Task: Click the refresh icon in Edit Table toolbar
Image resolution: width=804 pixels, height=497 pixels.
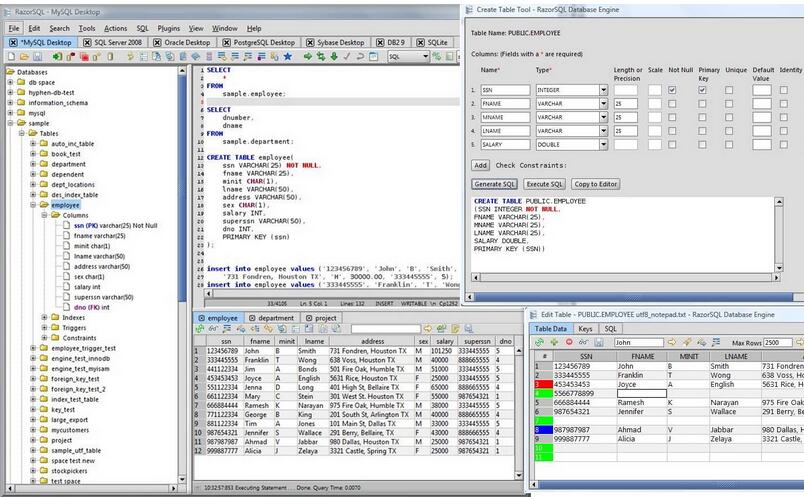Action: click(x=539, y=342)
